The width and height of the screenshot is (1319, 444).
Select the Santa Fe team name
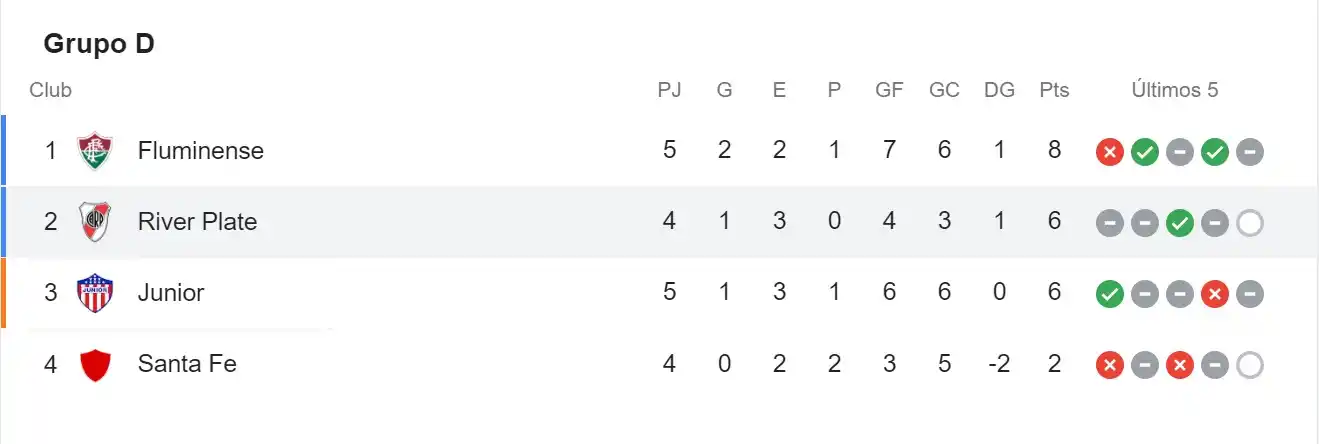coord(187,364)
